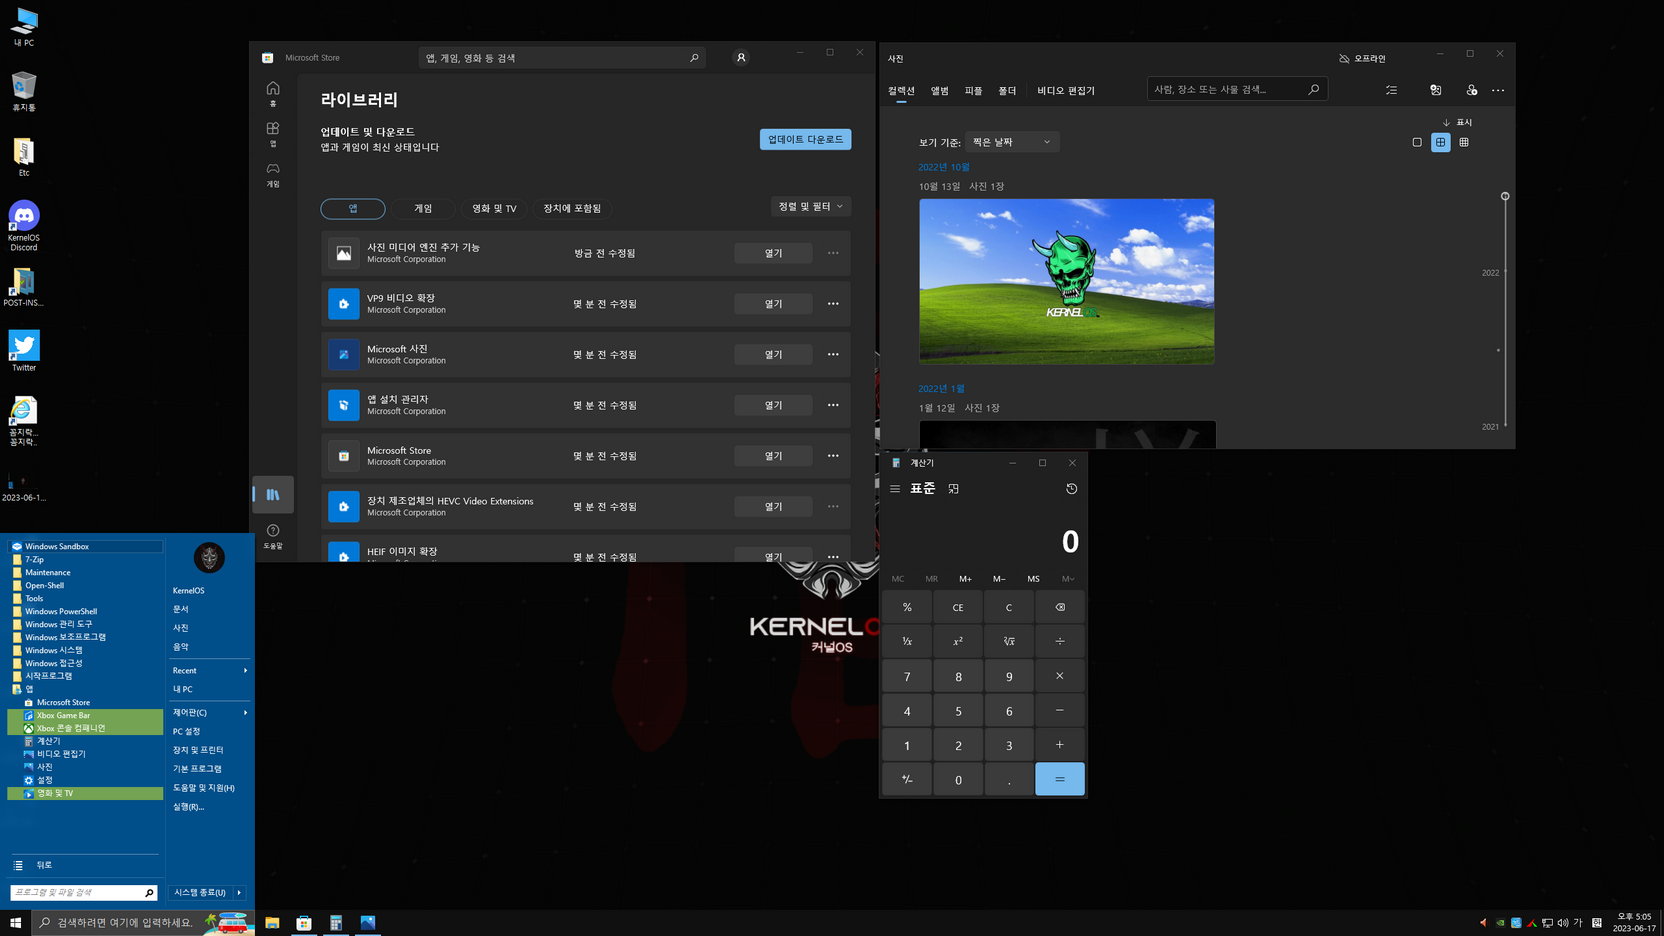Click Calculator backspace key

[1060, 607]
